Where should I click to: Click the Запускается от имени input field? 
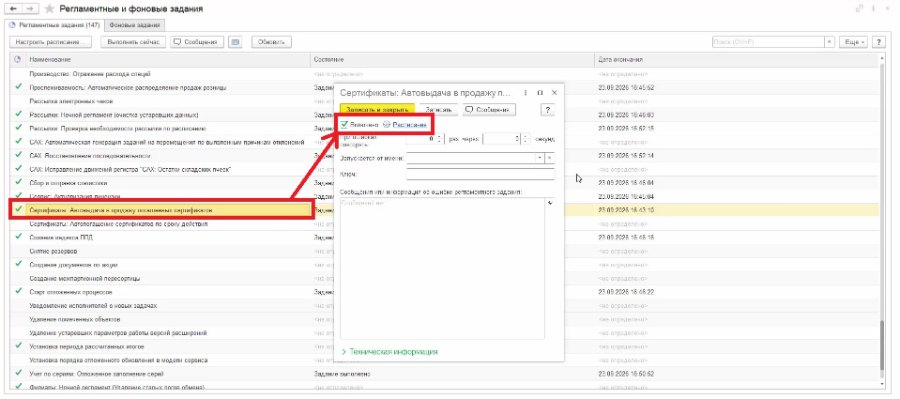click(x=470, y=158)
